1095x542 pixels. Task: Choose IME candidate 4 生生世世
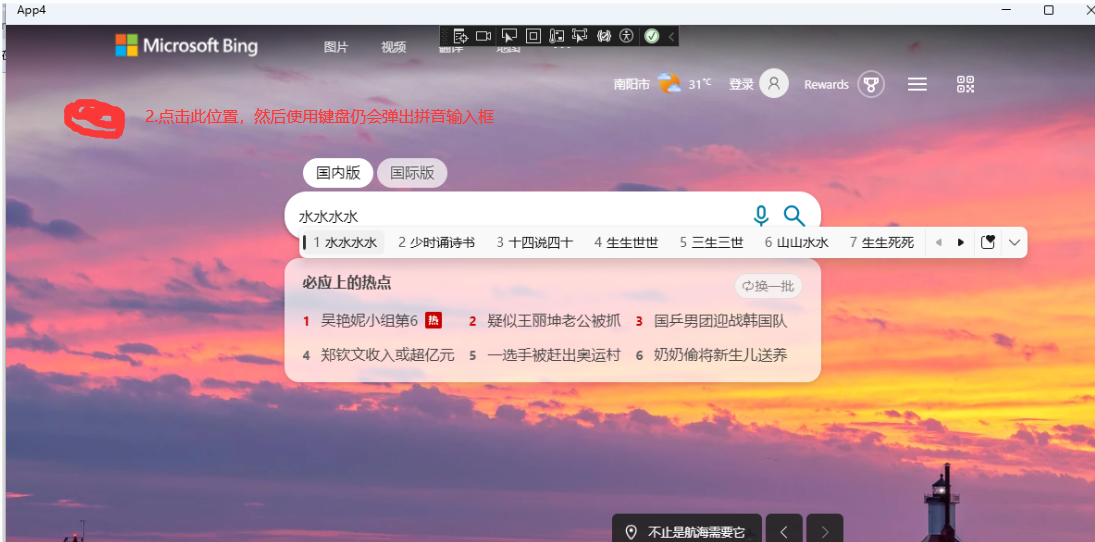(626, 243)
